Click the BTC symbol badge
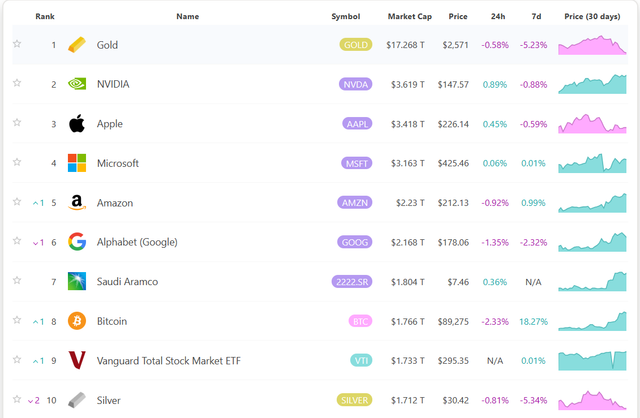Screen dimensions: 640x418 [x=360, y=321]
